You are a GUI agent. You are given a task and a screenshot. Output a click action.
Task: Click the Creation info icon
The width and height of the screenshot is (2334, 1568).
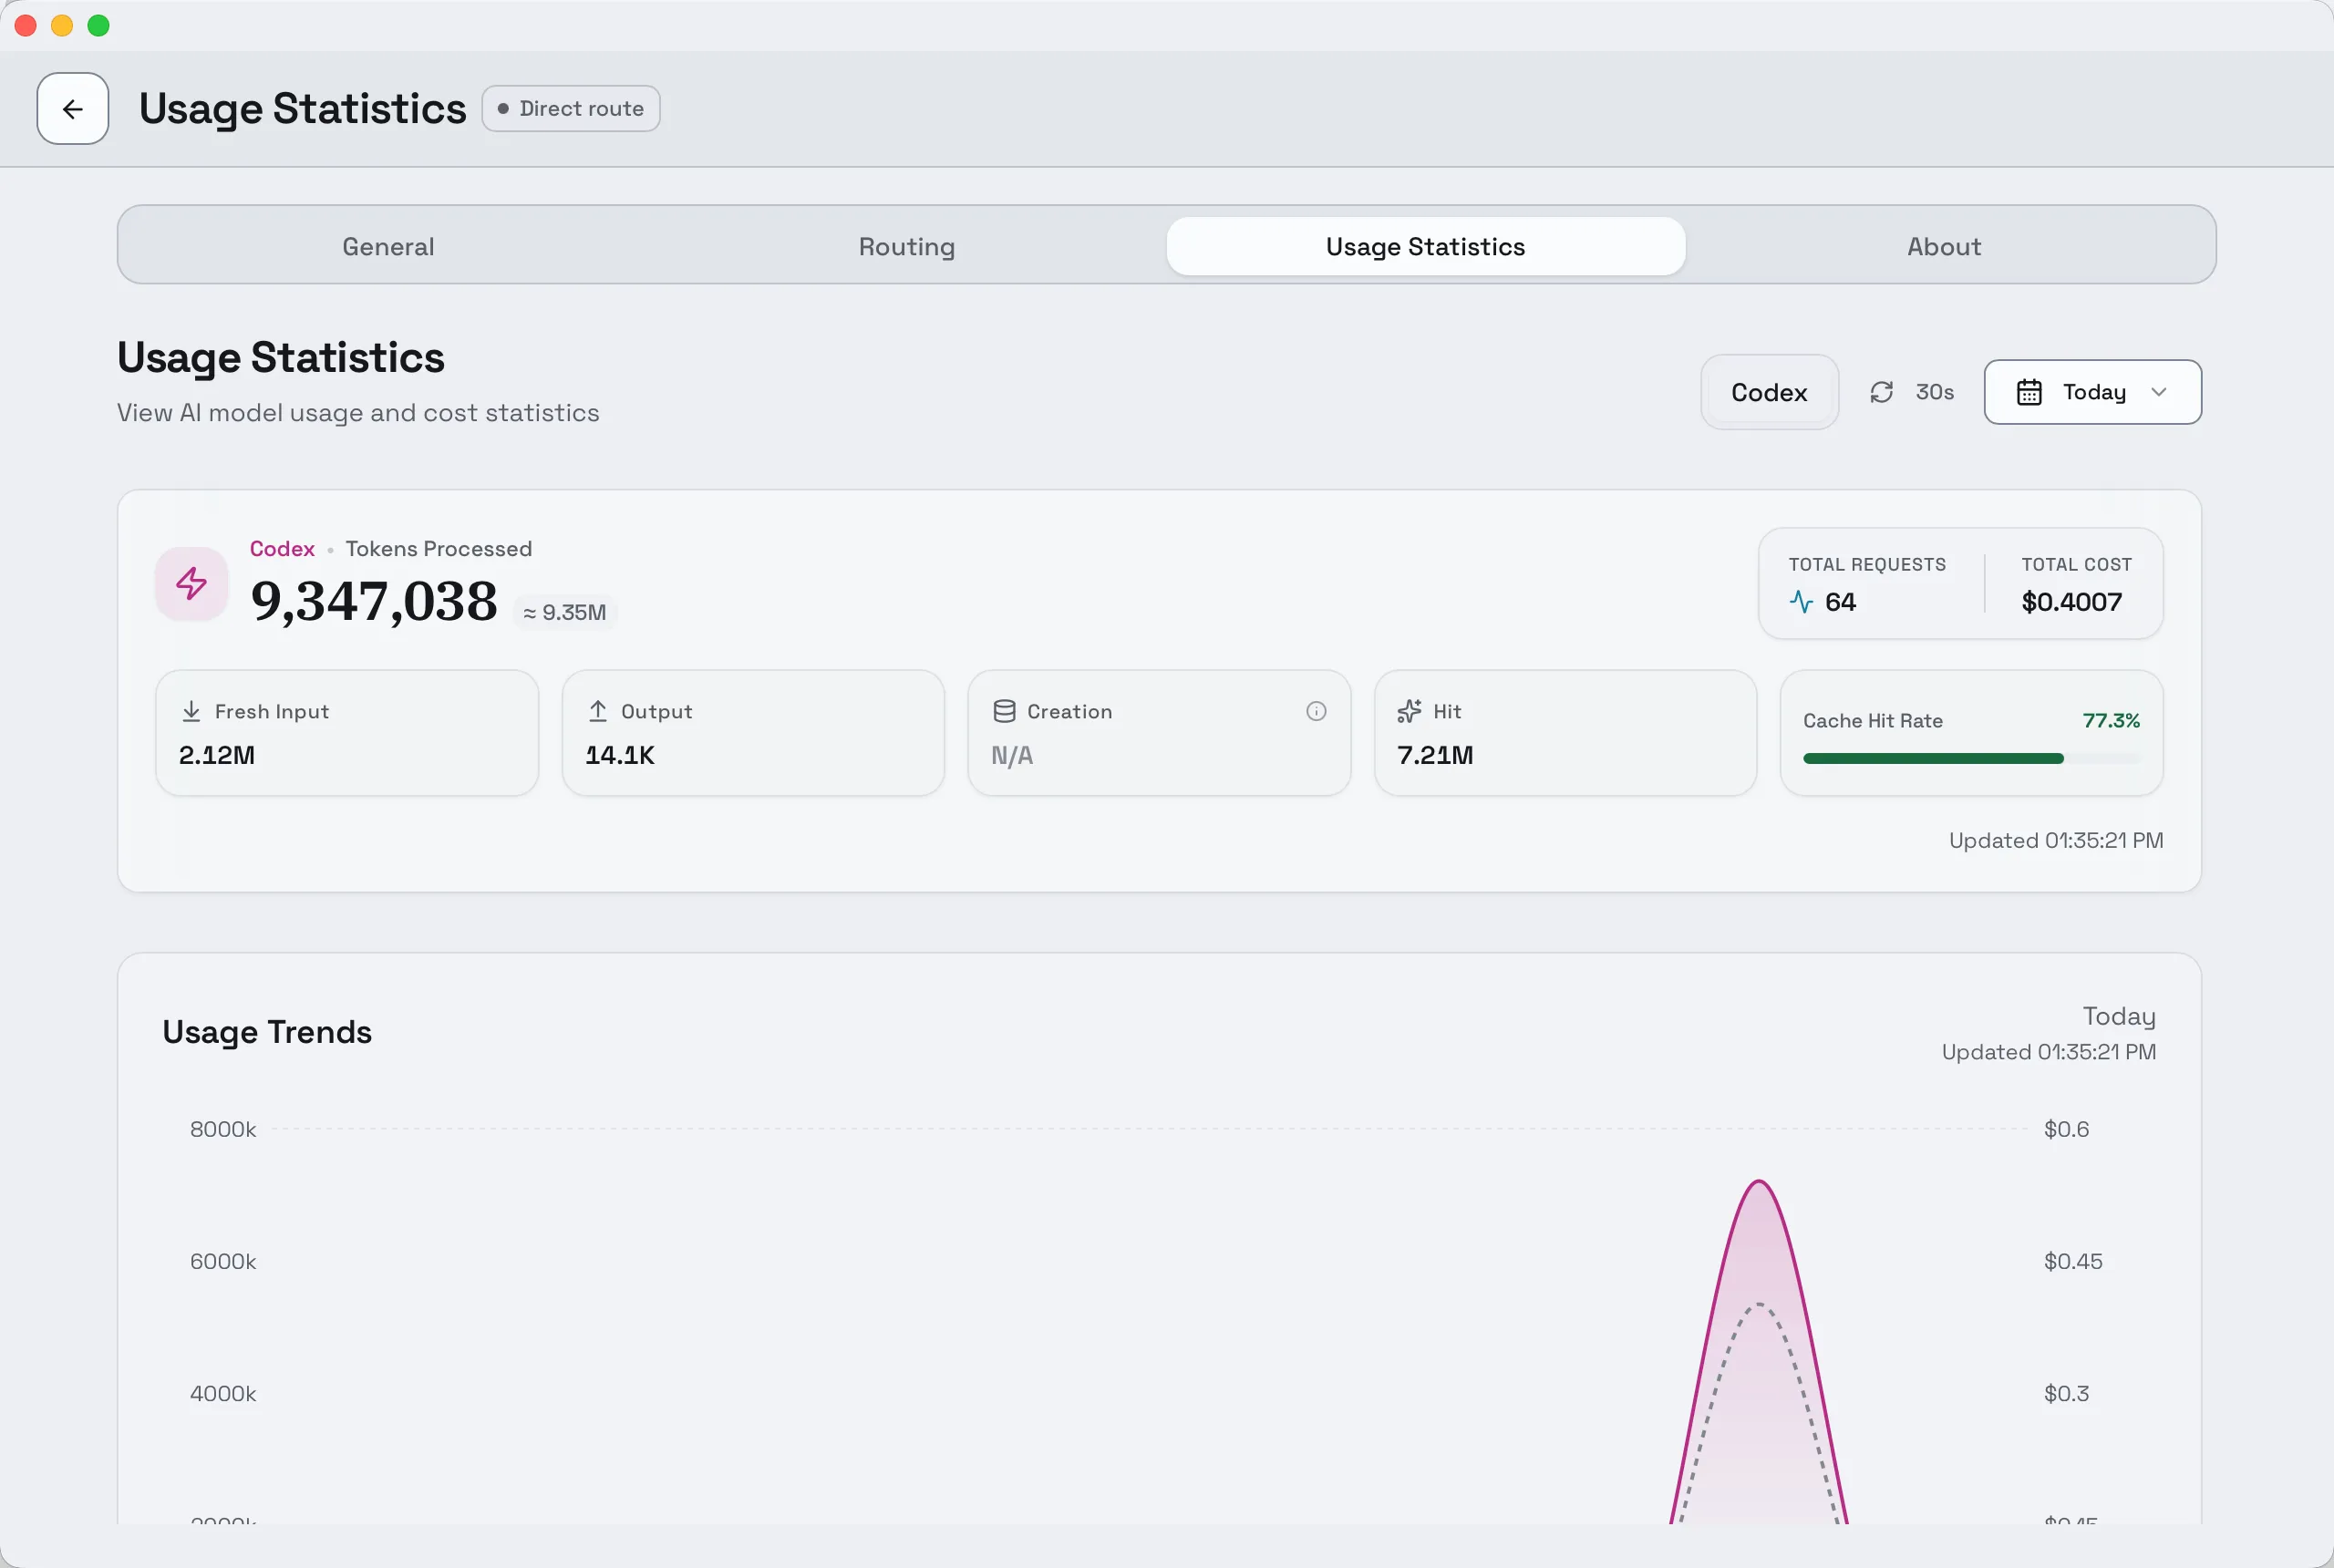click(1316, 711)
